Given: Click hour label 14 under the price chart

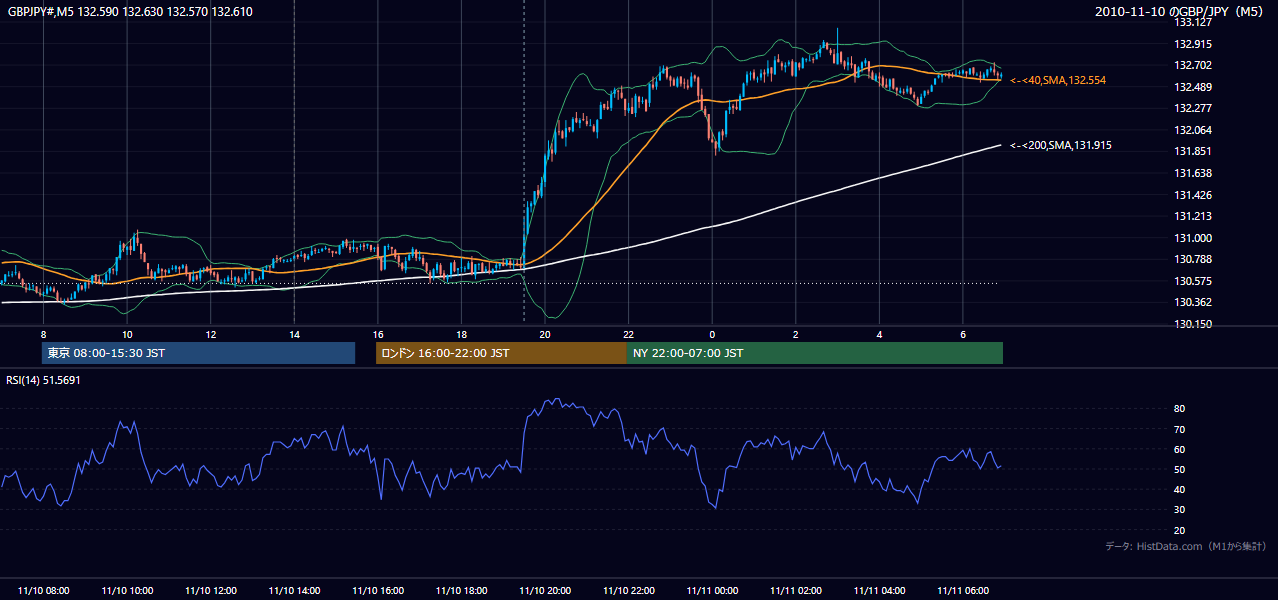Looking at the screenshot, I should pos(294,334).
